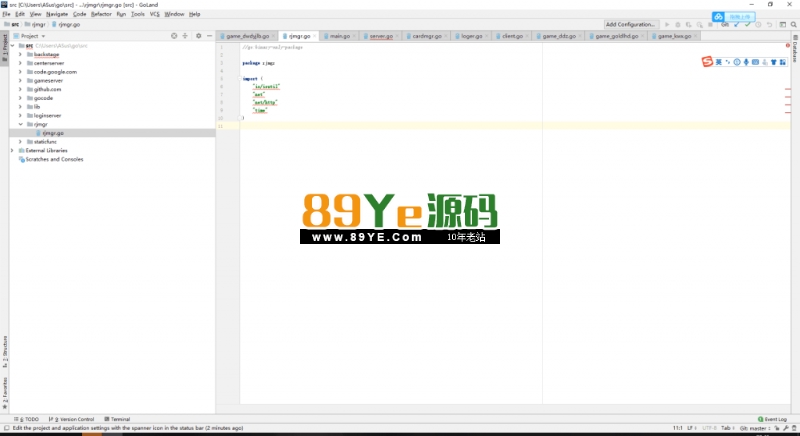The image size is (800, 436).
Task: Click the toolbox grid icon on Sogou bar
Action: point(783,62)
